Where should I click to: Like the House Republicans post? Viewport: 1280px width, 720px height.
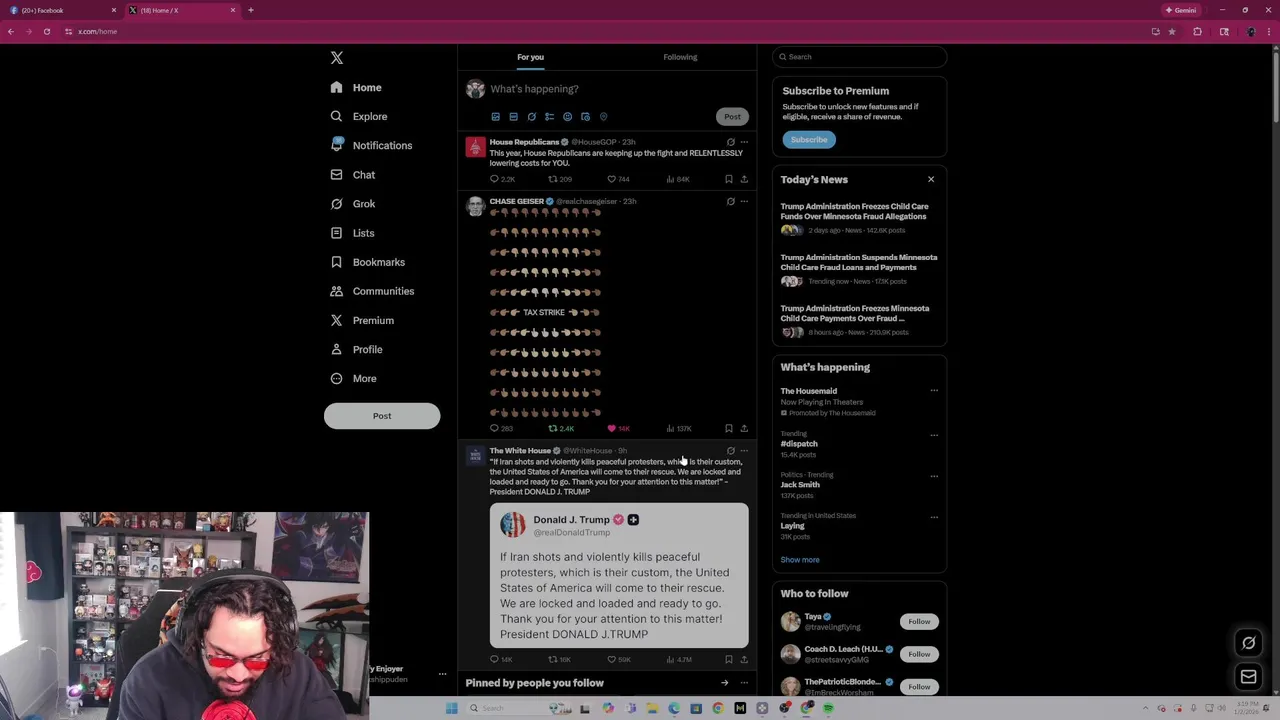(x=618, y=179)
